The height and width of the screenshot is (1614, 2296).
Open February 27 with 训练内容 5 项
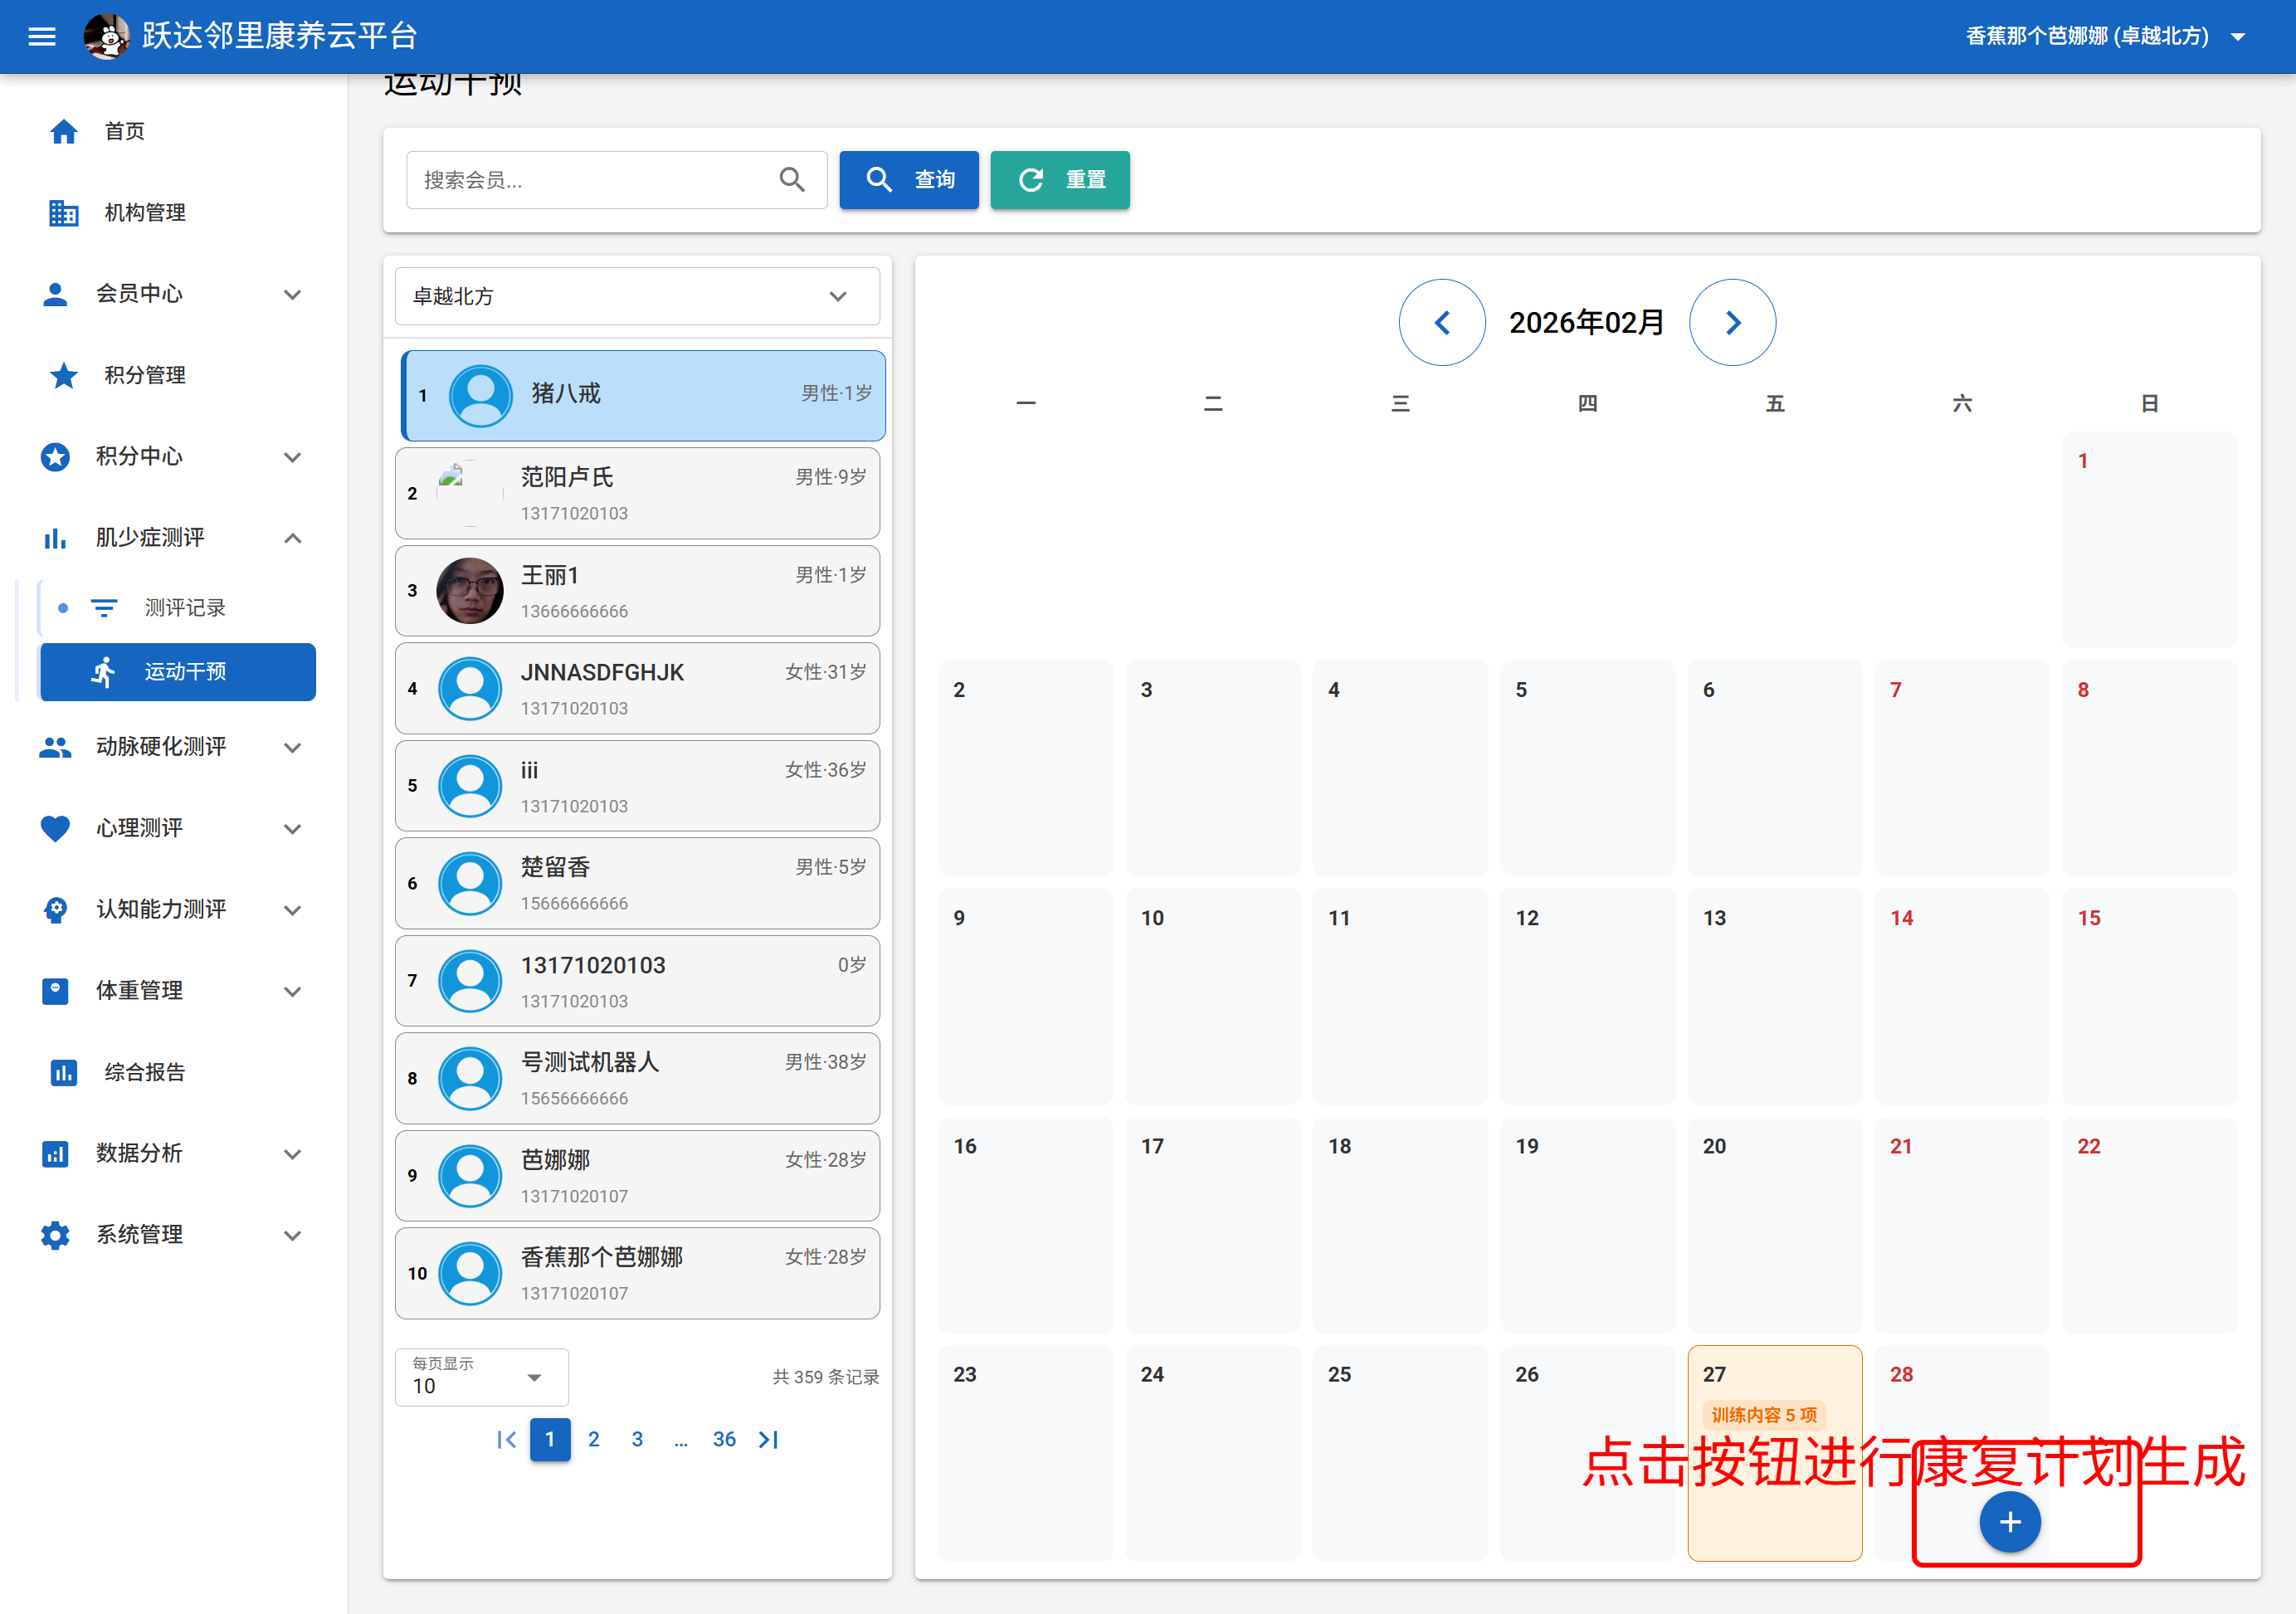(x=1775, y=1454)
